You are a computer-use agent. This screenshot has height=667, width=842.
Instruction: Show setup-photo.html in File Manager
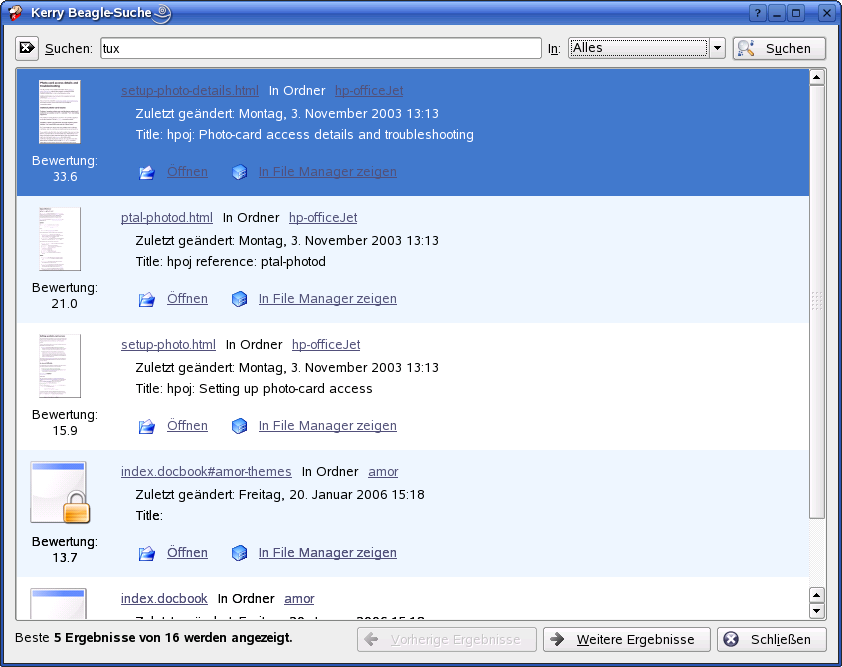click(328, 425)
